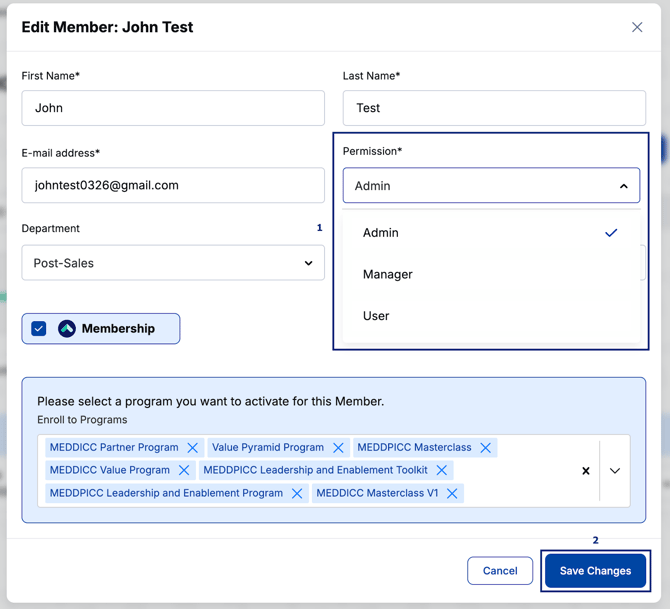Remove MEDDPICC Leadership and Enablement Toolkit tag
The width and height of the screenshot is (670, 609).
coord(442,470)
